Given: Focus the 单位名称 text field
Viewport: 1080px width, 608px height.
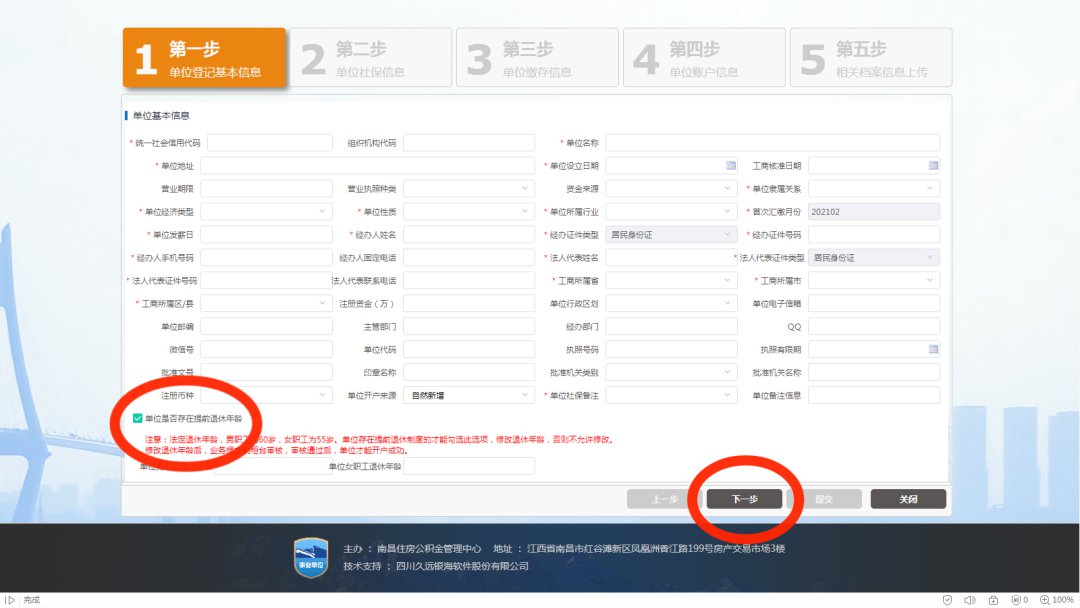Looking at the screenshot, I should [x=772, y=143].
